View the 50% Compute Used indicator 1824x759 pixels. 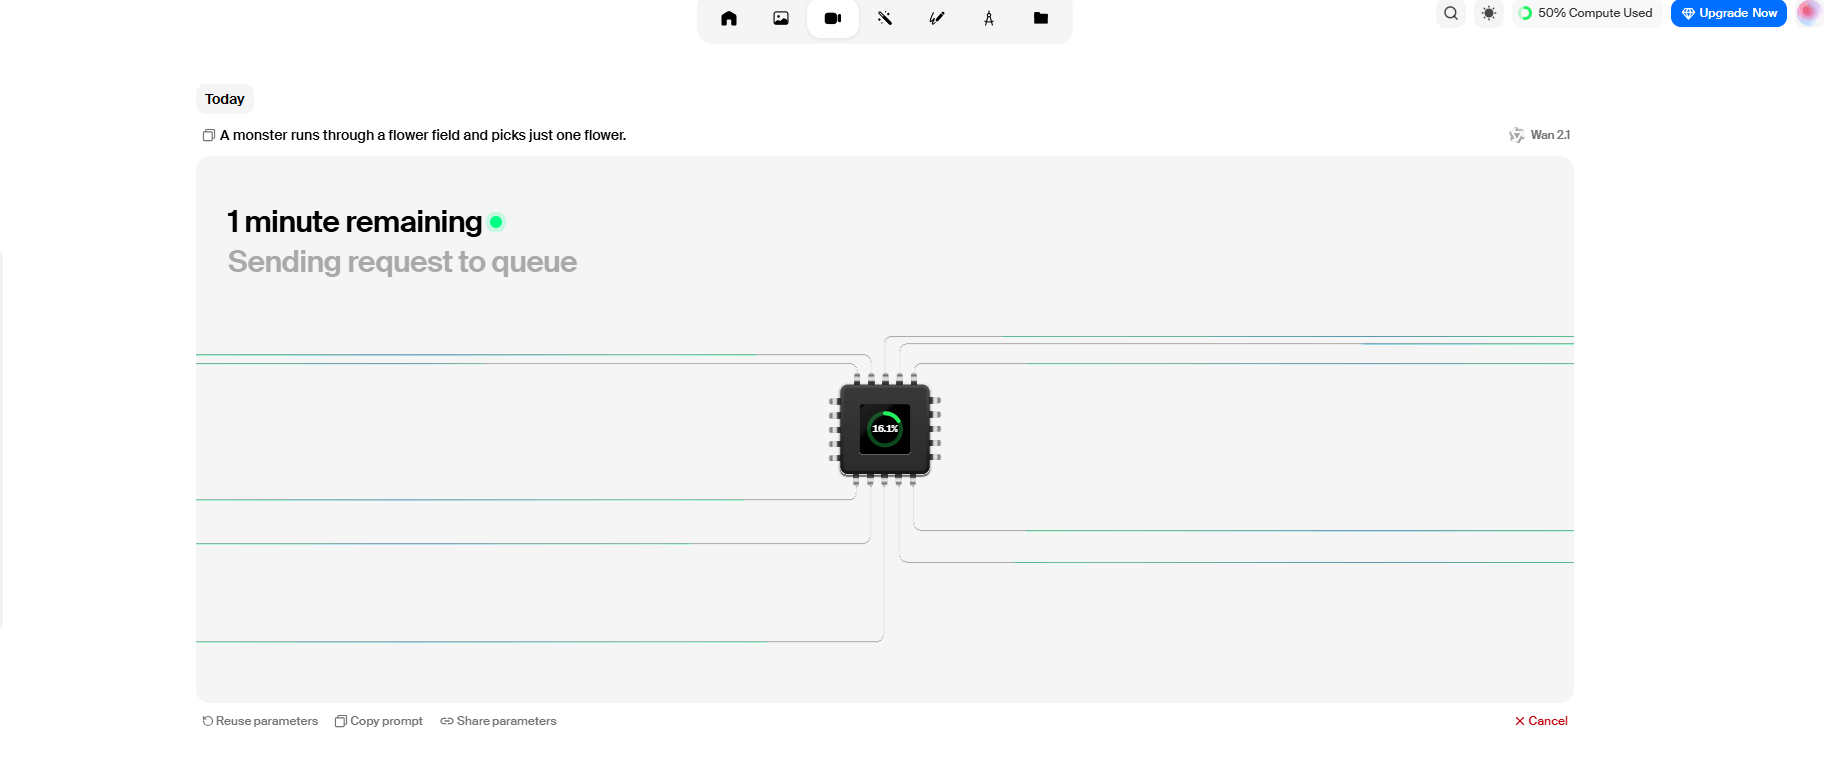tap(1586, 13)
